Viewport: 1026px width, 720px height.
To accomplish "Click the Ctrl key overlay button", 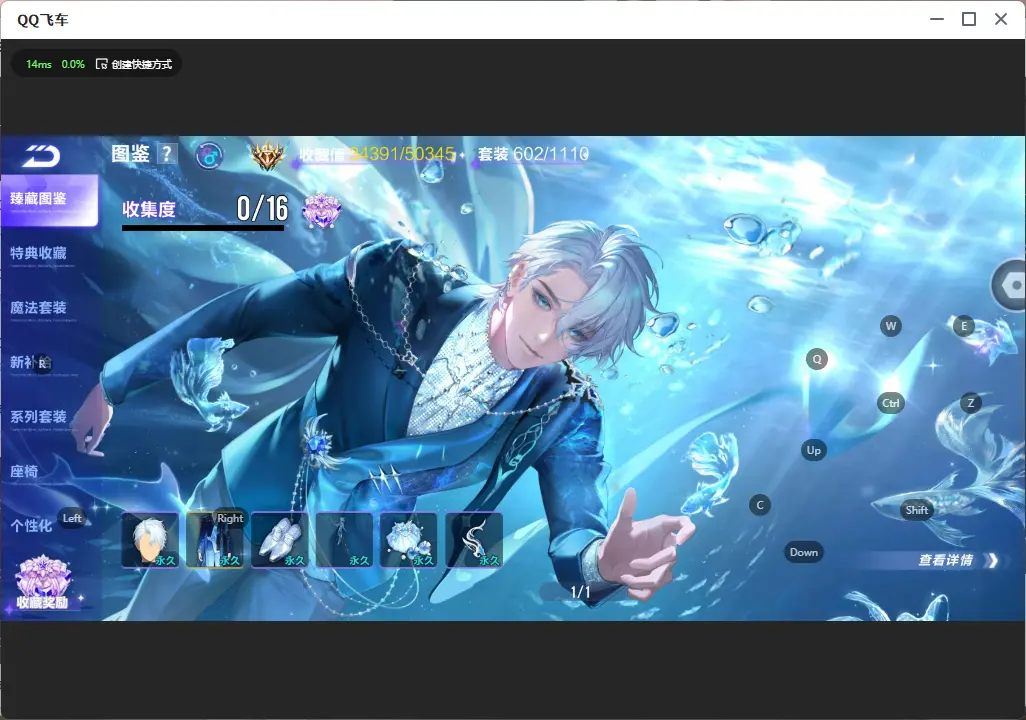I will coord(891,403).
